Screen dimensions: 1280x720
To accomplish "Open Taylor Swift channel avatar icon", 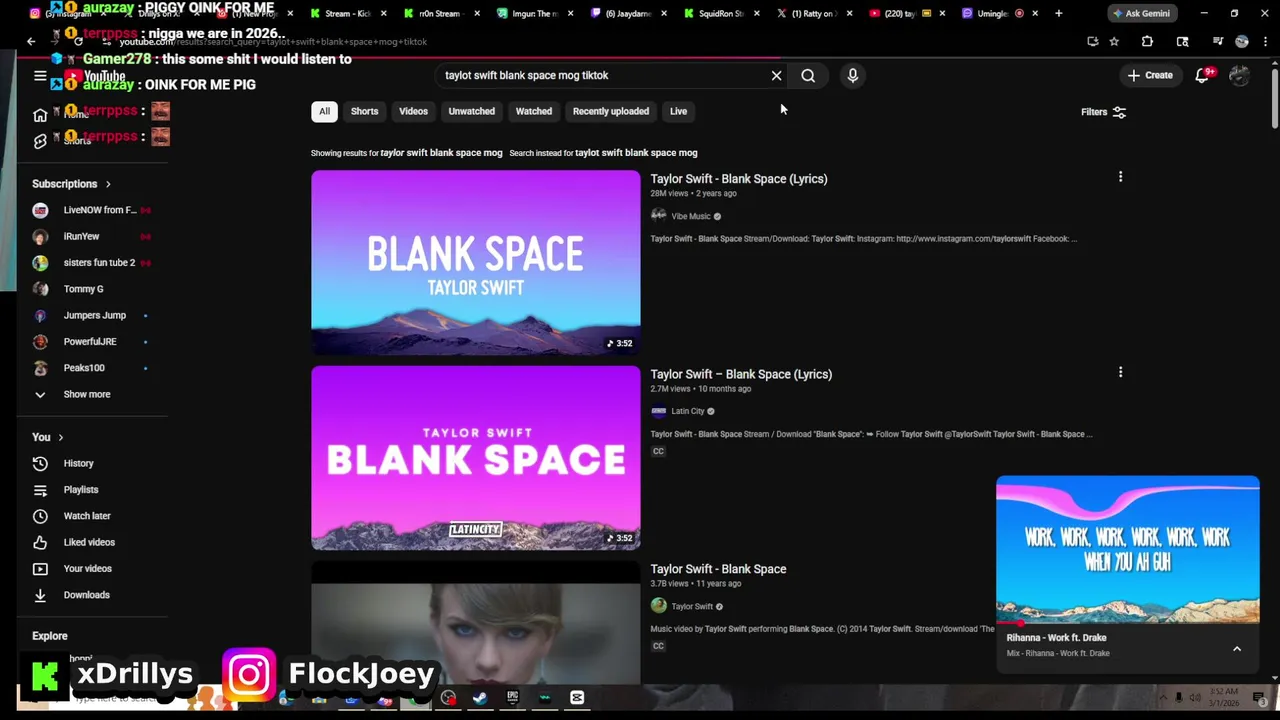I will pos(658,606).
